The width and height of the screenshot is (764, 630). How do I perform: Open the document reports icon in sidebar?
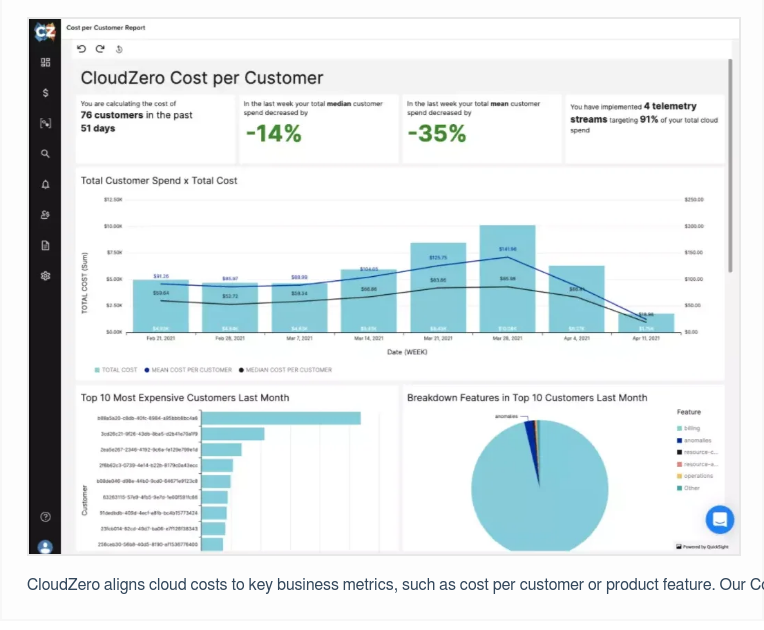[x=45, y=245]
